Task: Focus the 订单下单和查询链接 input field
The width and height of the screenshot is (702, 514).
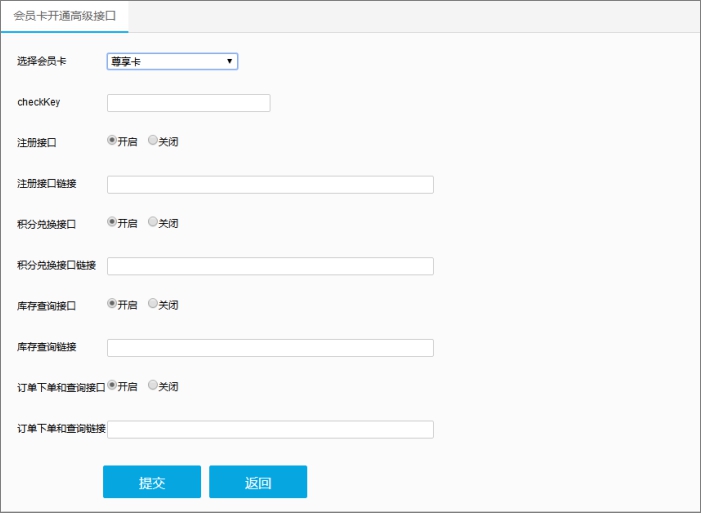Action: 270,429
